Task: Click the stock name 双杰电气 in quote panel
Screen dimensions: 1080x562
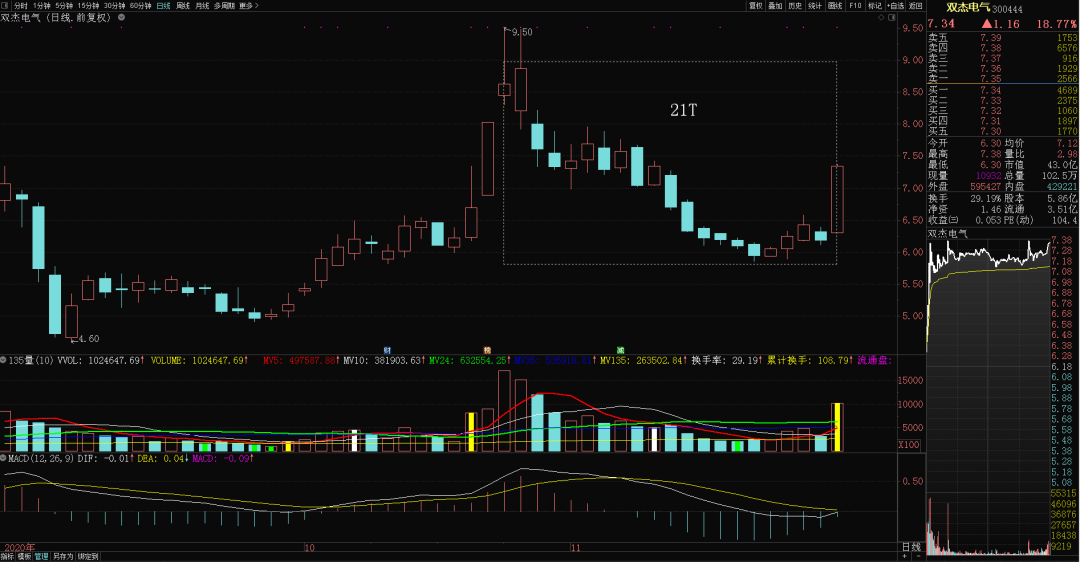Action: pyautogui.click(x=968, y=8)
